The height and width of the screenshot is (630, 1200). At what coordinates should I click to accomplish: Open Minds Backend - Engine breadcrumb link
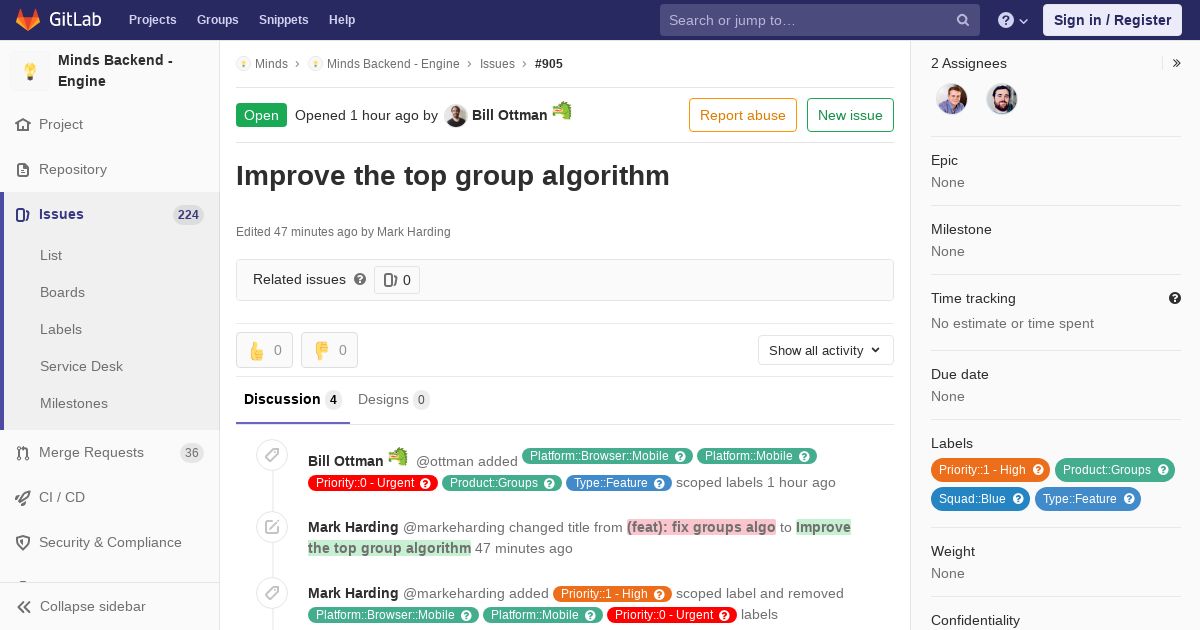tap(393, 64)
